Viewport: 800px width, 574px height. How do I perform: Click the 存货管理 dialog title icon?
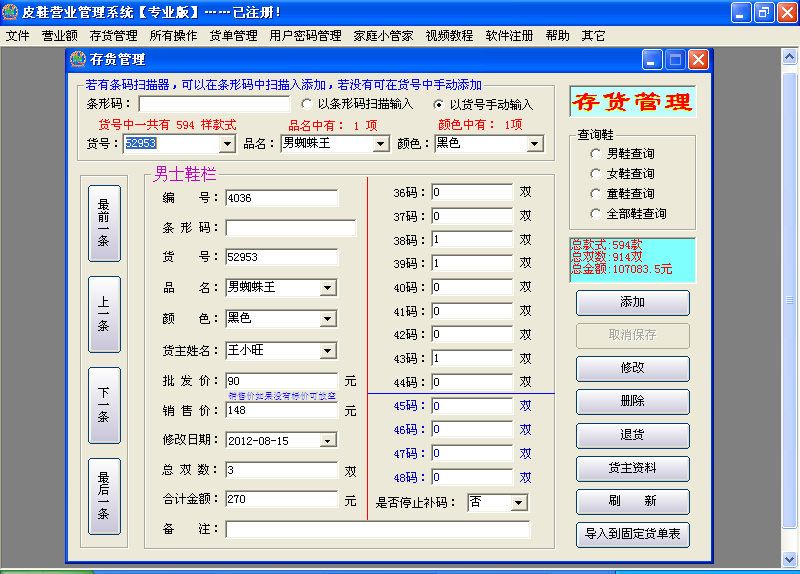pos(78,60)
